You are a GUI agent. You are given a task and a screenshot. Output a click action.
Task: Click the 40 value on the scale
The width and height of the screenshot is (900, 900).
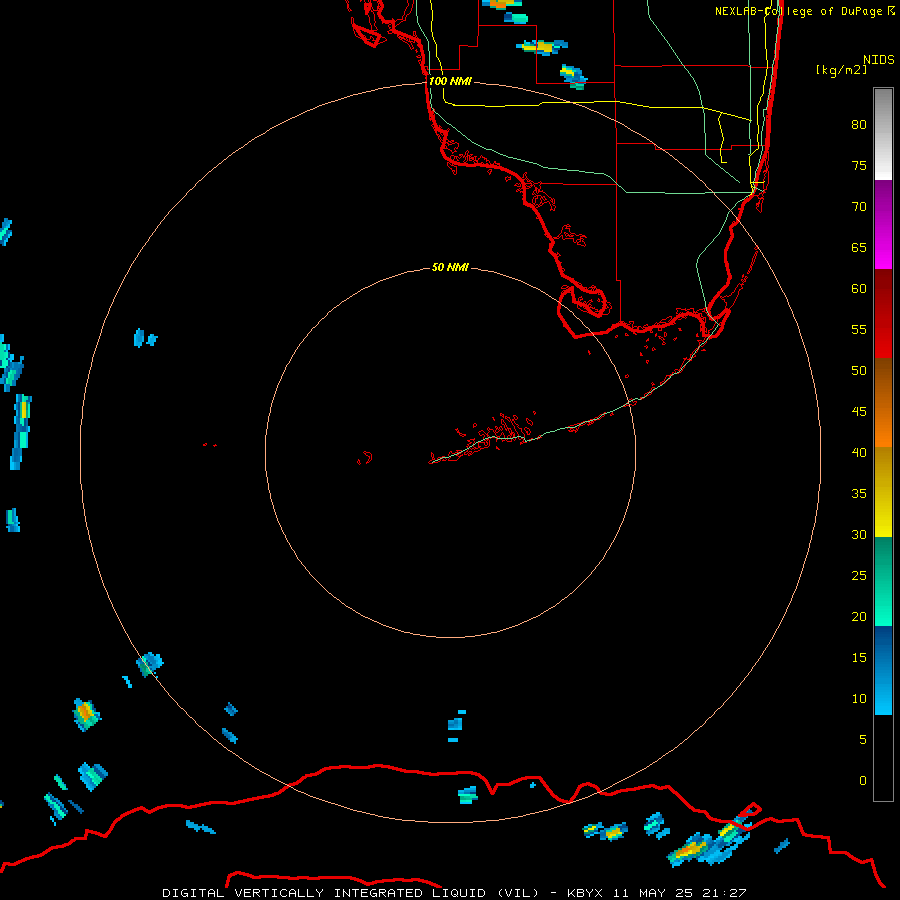coord(859,453)
